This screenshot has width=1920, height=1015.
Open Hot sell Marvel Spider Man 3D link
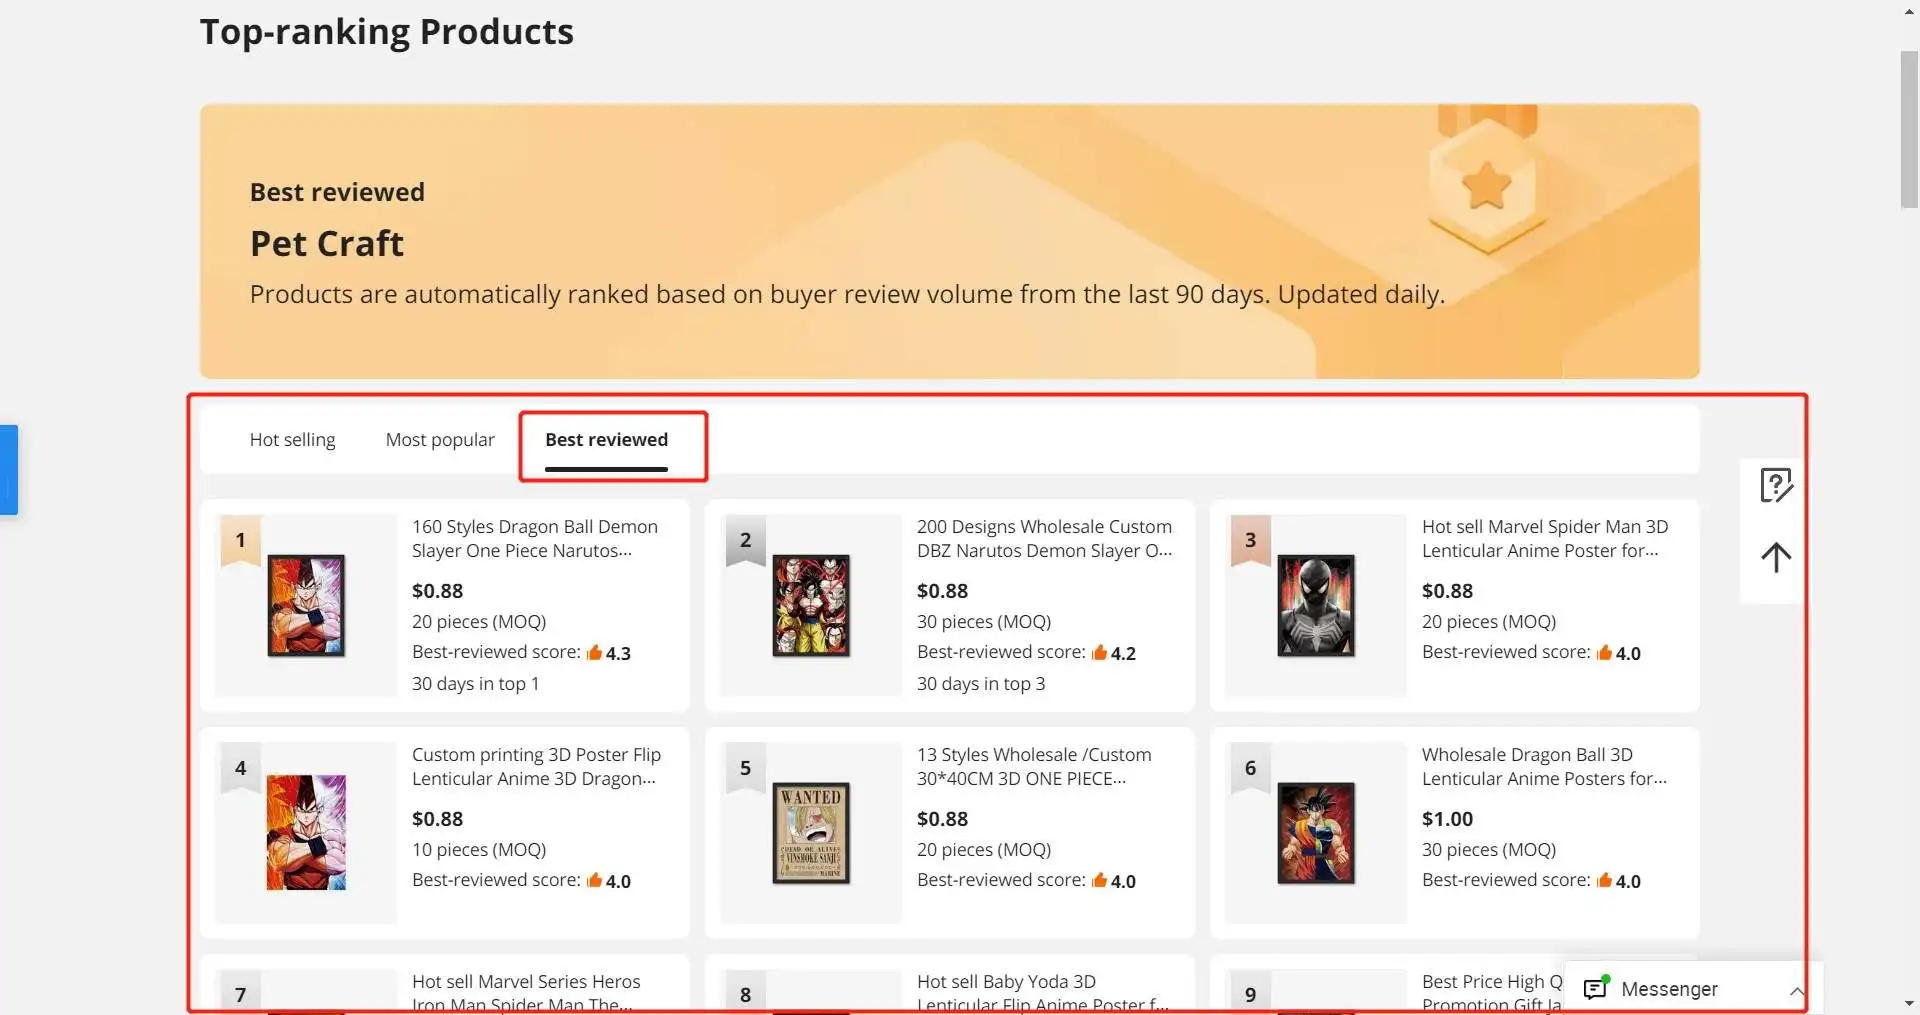(x=1544, y=538)
